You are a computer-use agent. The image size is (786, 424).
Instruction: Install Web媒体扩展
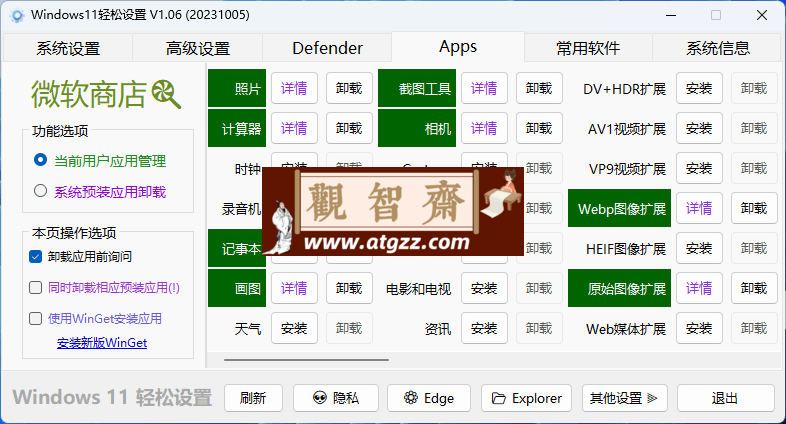click(x=699, y=328)
